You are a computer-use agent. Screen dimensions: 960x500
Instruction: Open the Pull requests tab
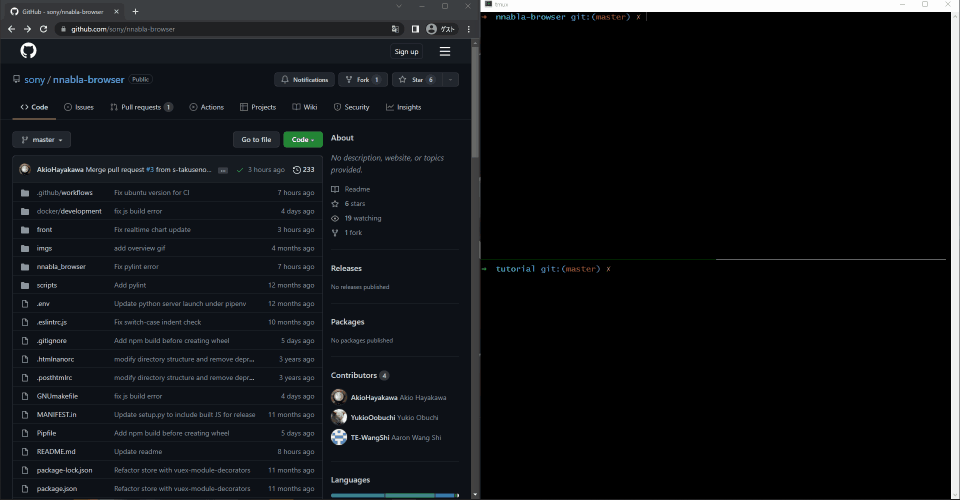click(141, 107)
